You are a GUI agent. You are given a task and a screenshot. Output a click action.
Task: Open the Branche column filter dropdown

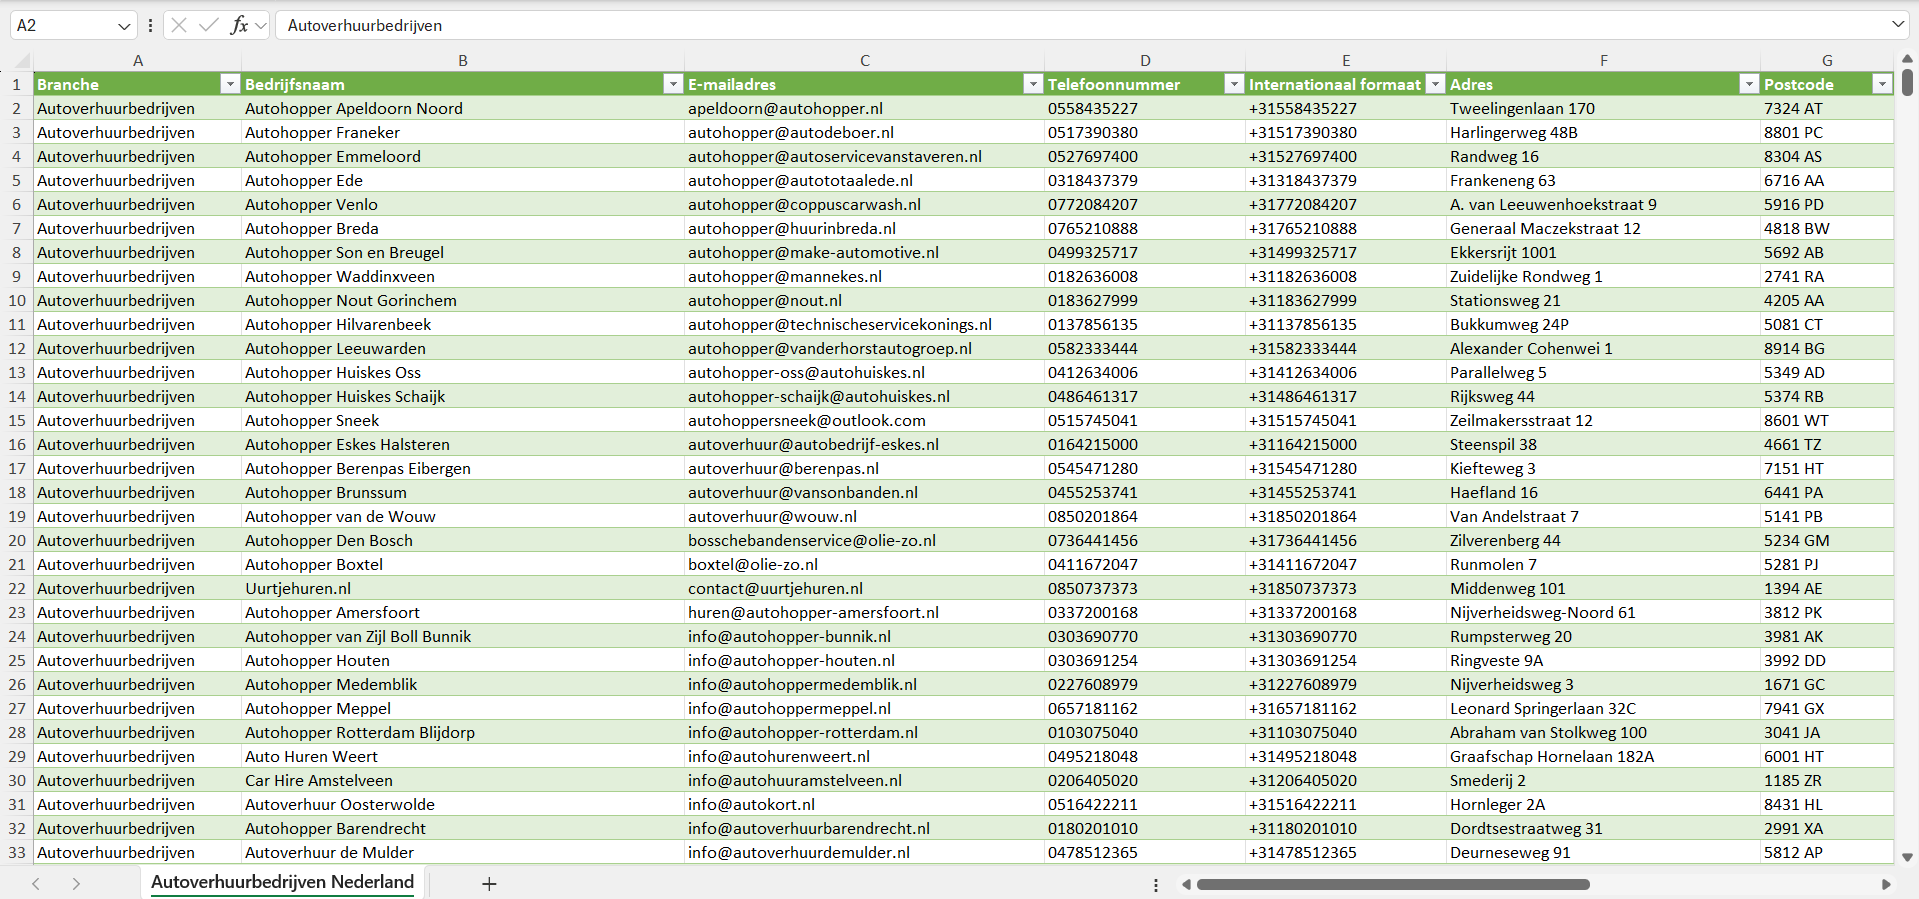pos(230,84)
